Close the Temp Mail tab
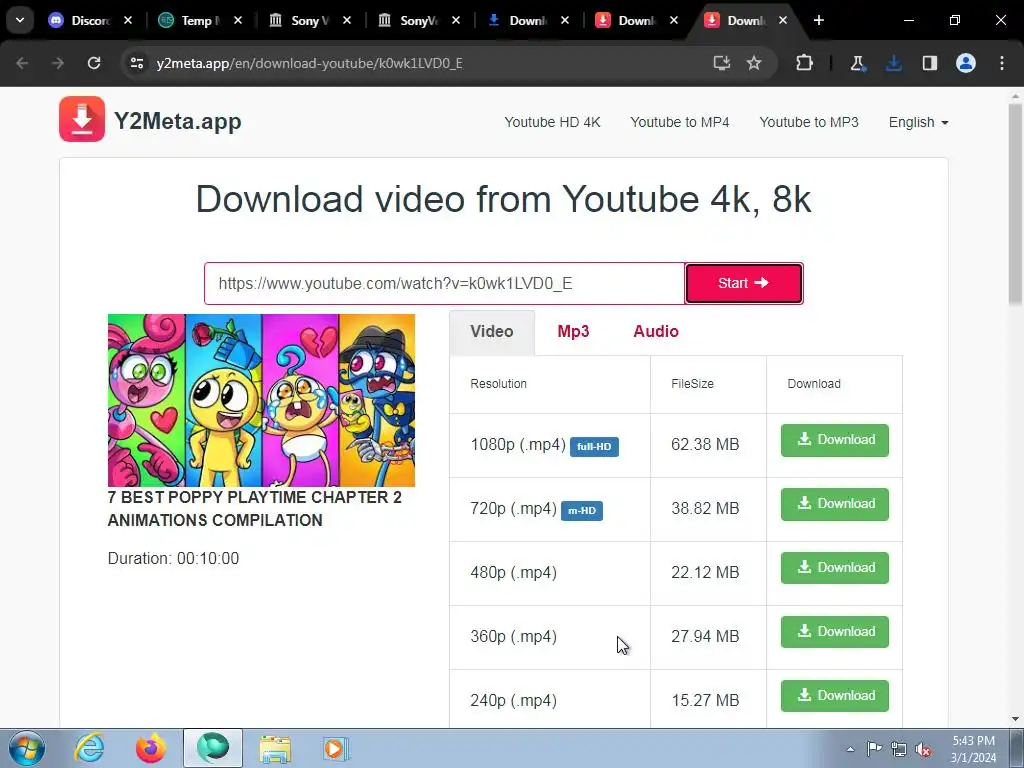This screenshot has height=768, width=1024. tap(238, 20)
